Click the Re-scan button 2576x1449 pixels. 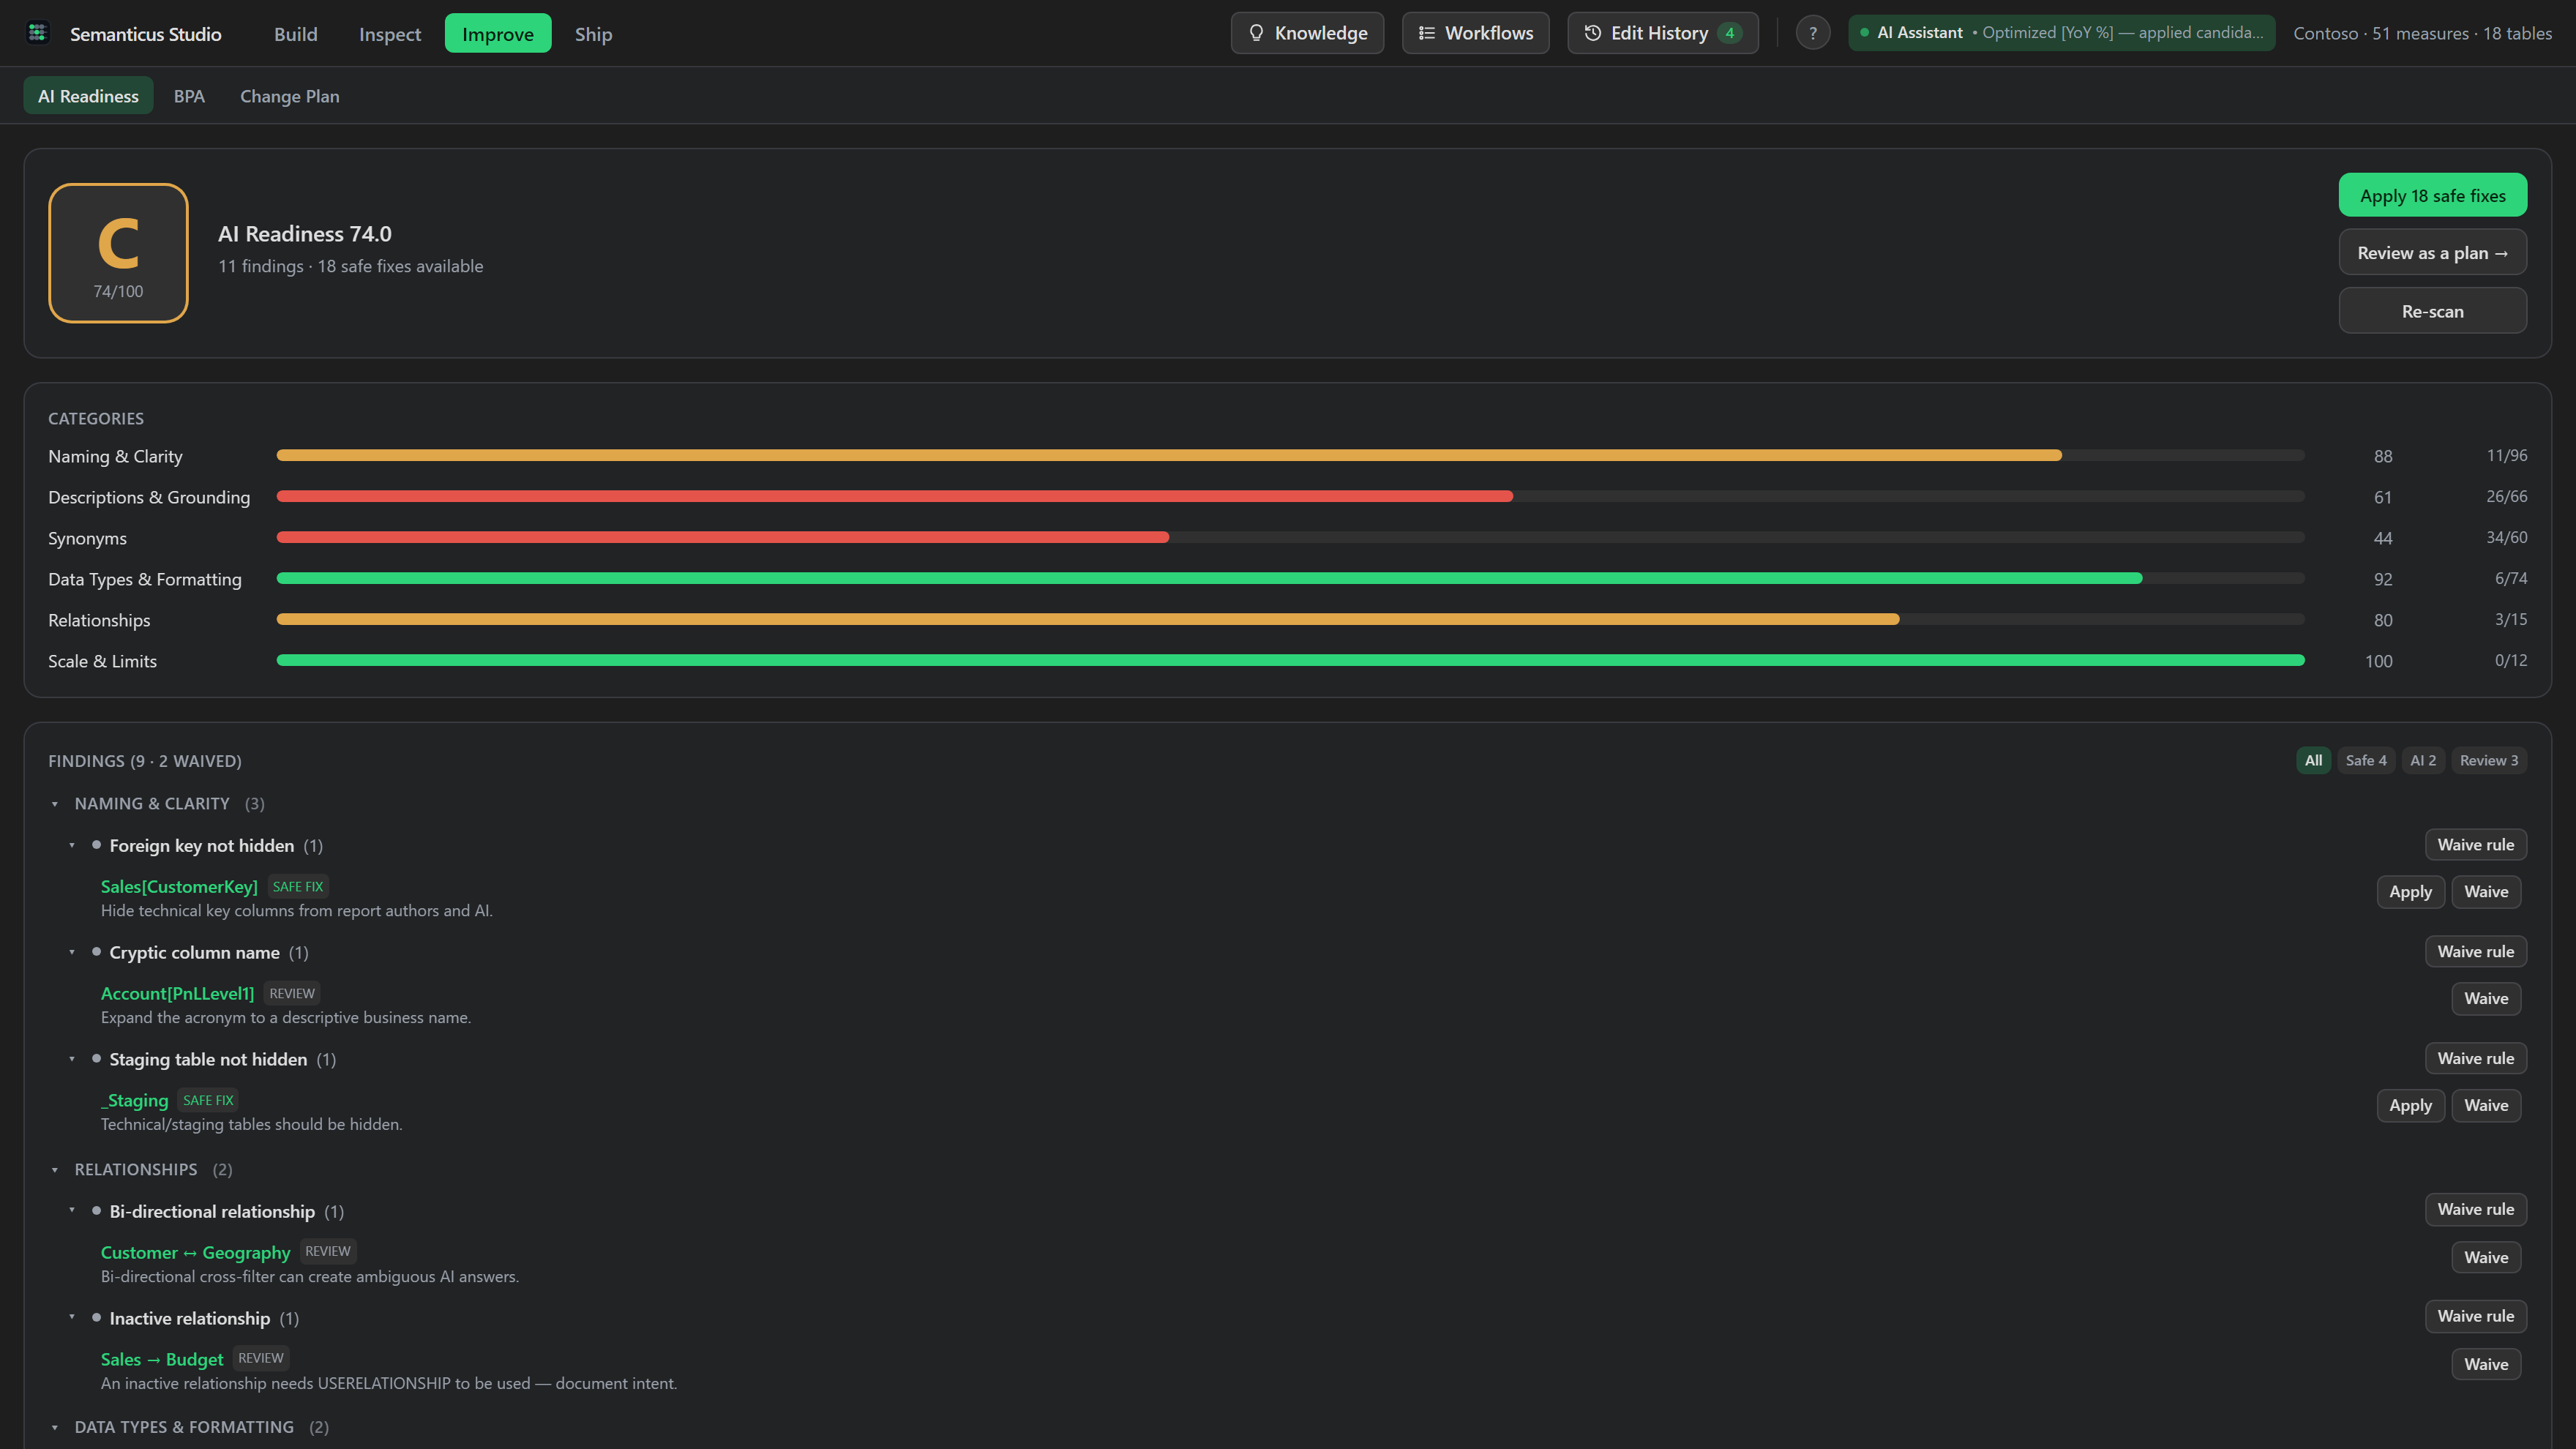point(2432,311)
